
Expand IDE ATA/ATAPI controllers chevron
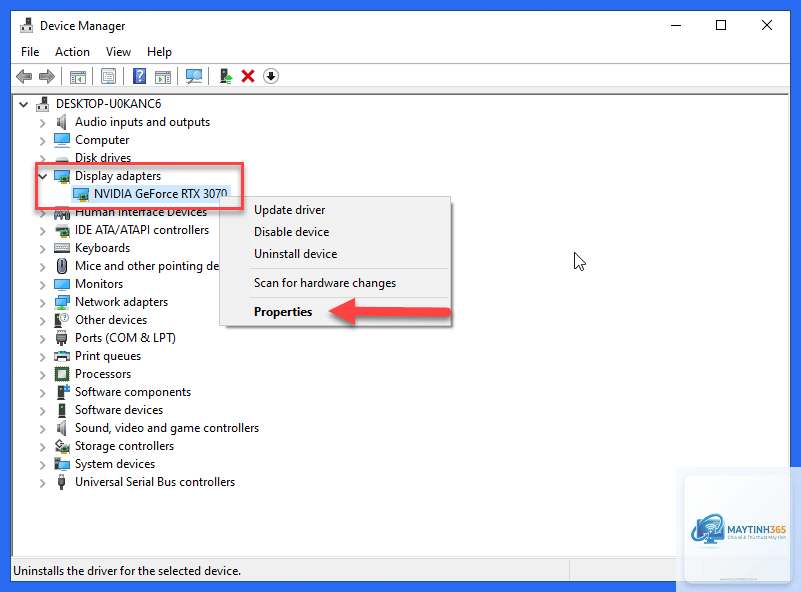[43, 231]
